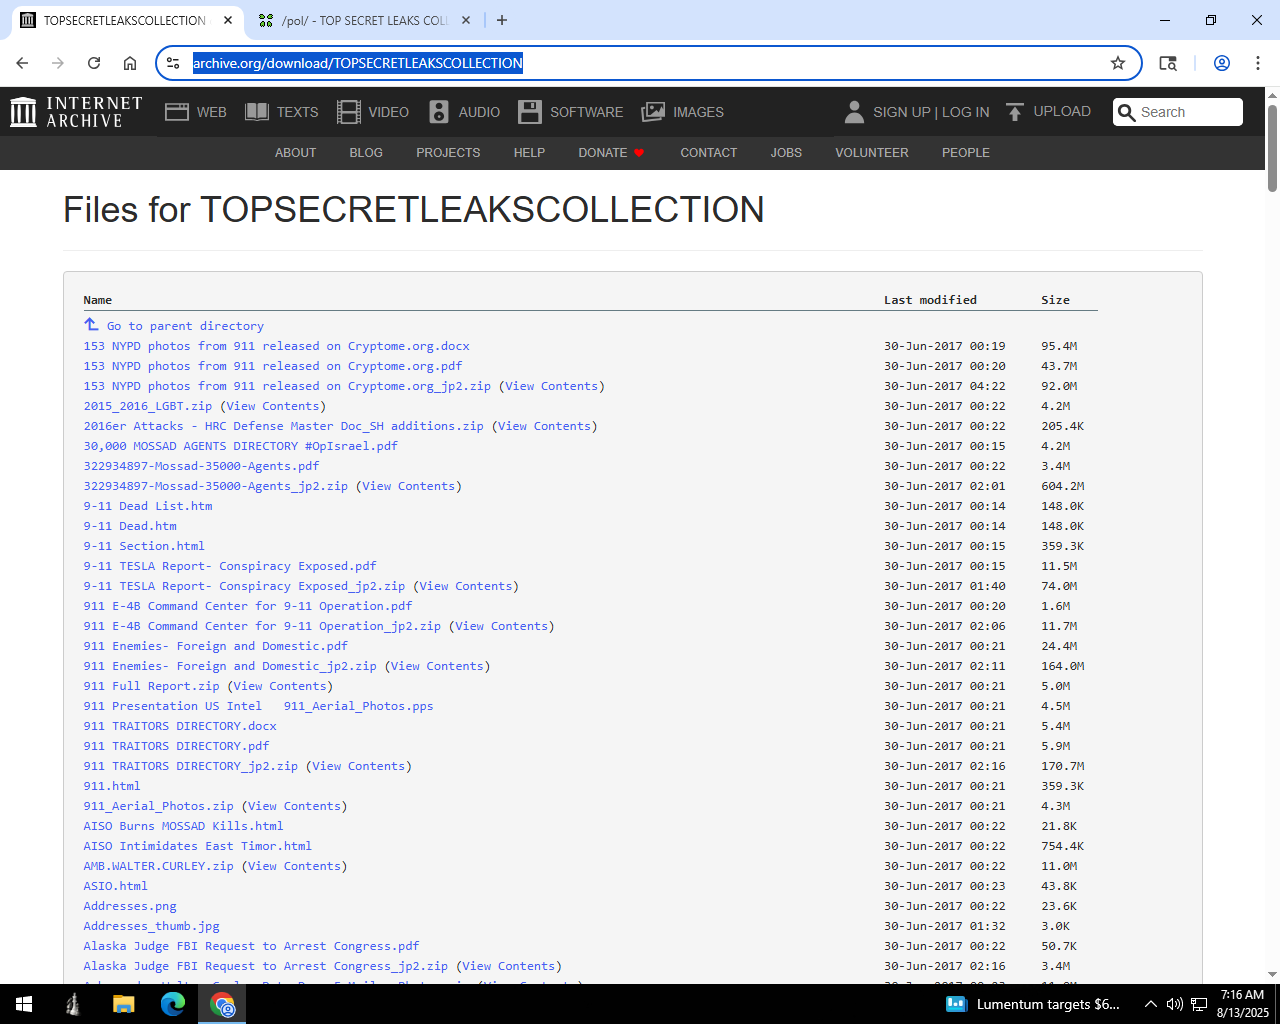Open the BLOG menu item
1280x1024 pixels.
366,153
